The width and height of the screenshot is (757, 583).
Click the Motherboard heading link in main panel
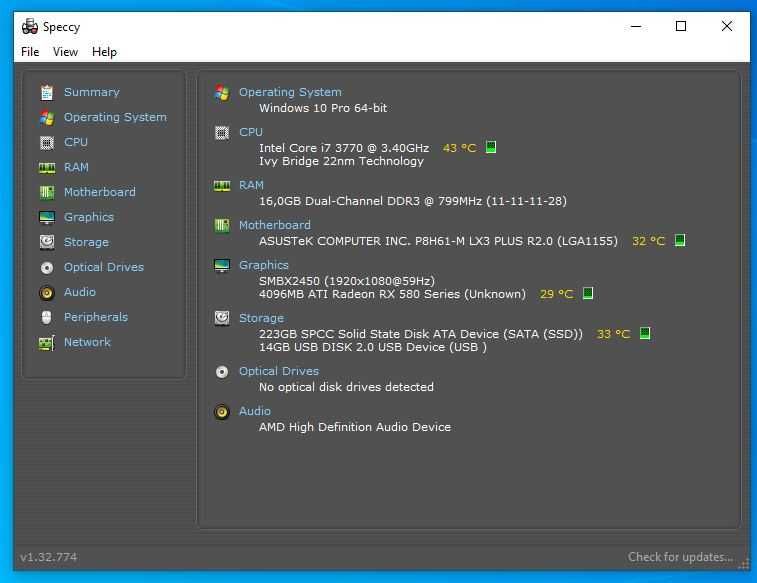[x=275, y=225]
